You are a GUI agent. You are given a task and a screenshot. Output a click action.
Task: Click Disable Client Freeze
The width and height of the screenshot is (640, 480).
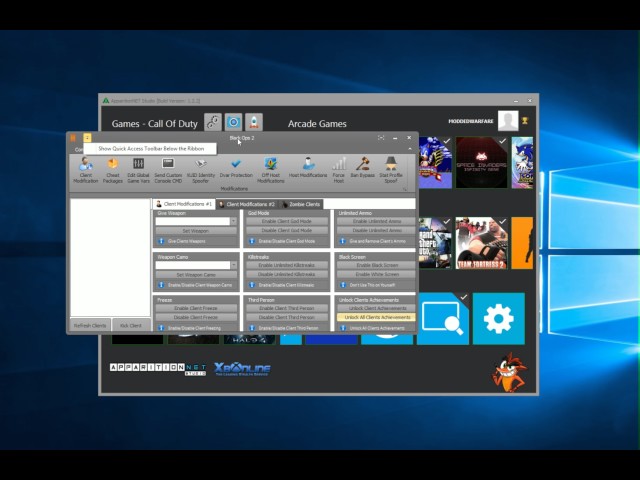pos(196,318)
